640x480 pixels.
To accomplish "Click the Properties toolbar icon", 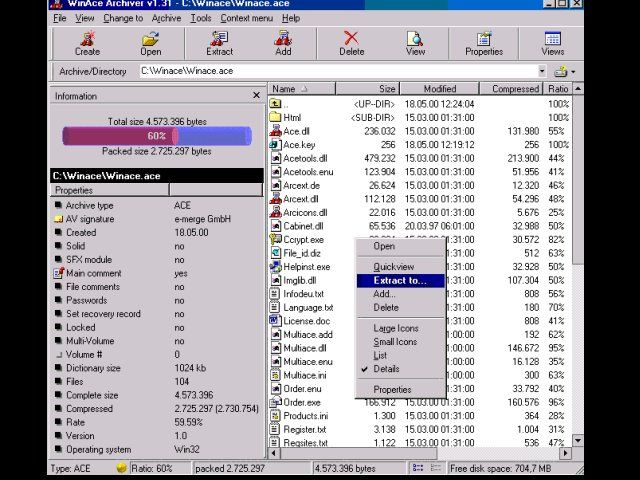I will (x=484, y=39).
